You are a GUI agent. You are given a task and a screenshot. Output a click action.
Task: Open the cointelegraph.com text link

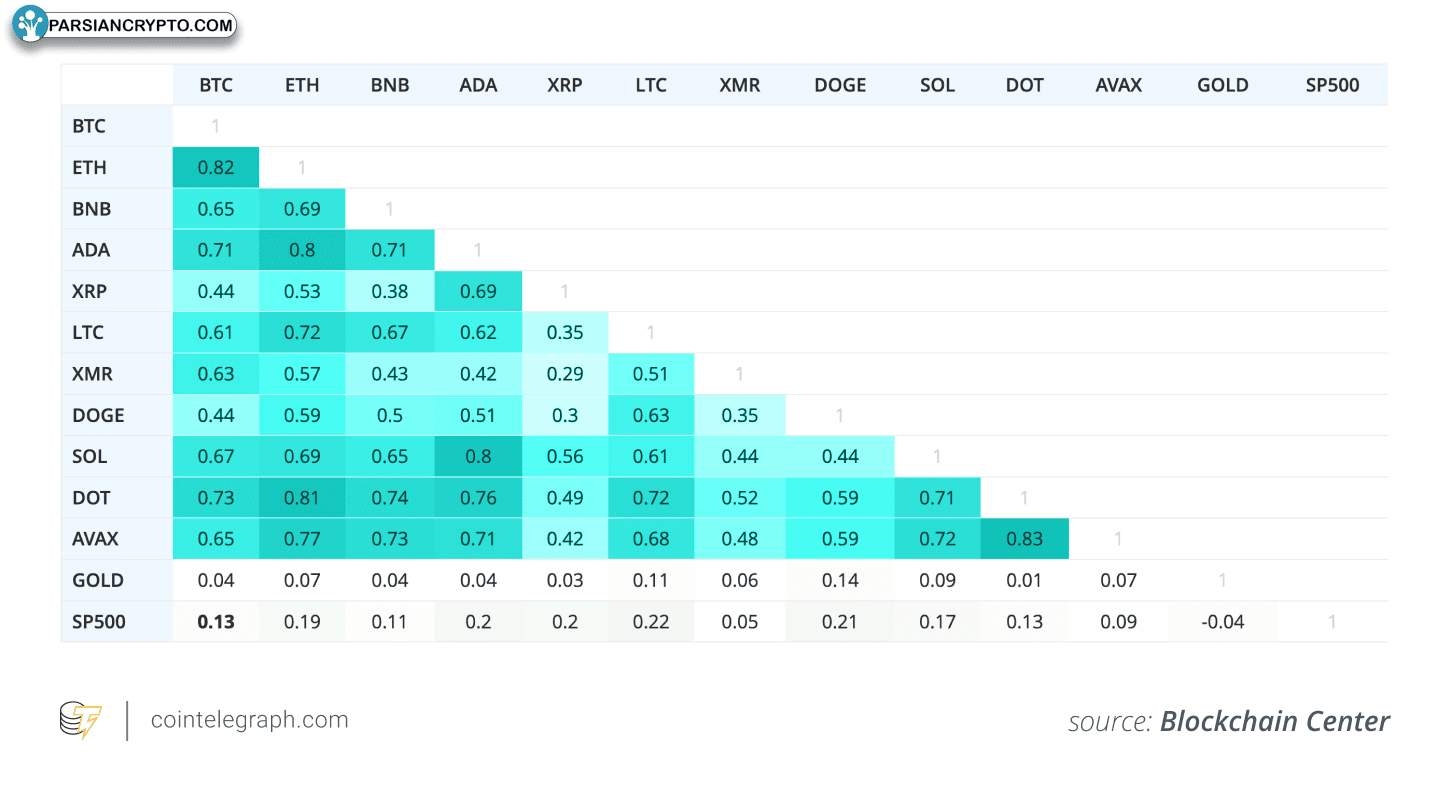point(249,719)
